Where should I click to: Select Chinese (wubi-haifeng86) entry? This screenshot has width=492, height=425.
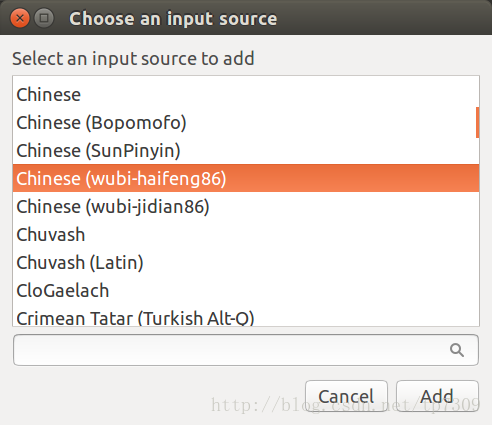tap(246, 178)
